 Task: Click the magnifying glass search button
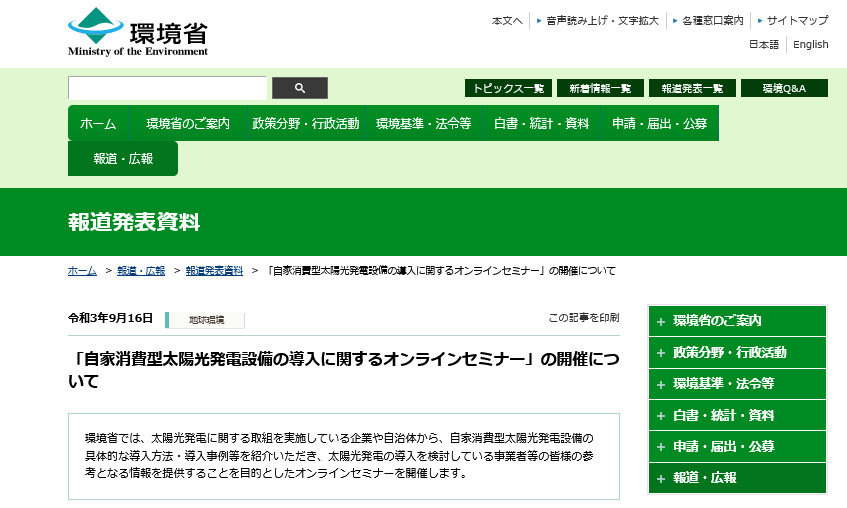pos(300,88)
